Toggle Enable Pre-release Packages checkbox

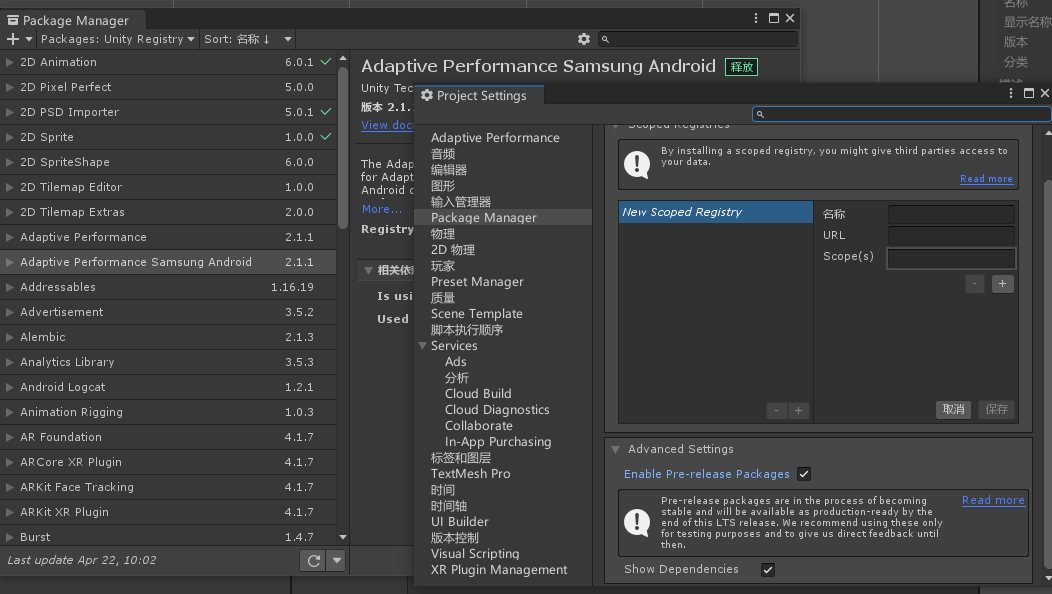[x=804, y=475]
